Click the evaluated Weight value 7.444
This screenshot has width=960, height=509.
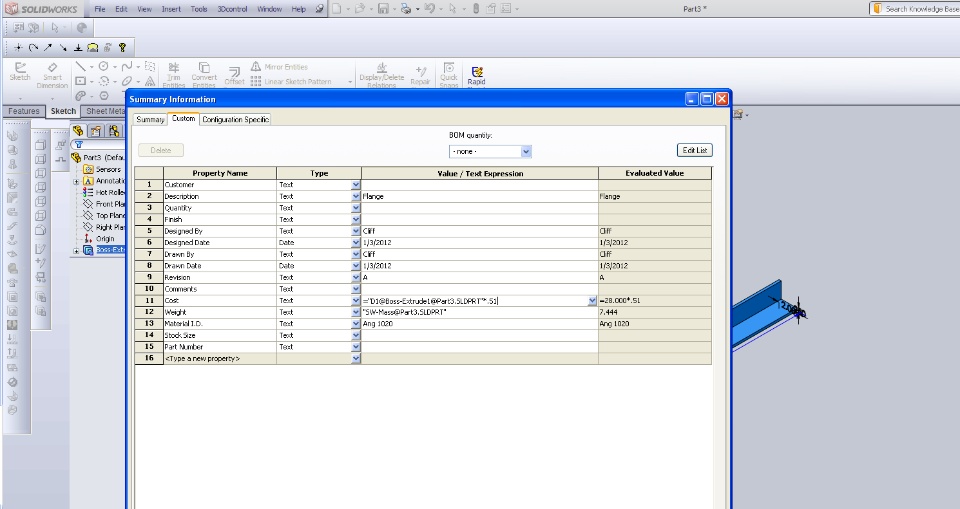tap(609, 312)
